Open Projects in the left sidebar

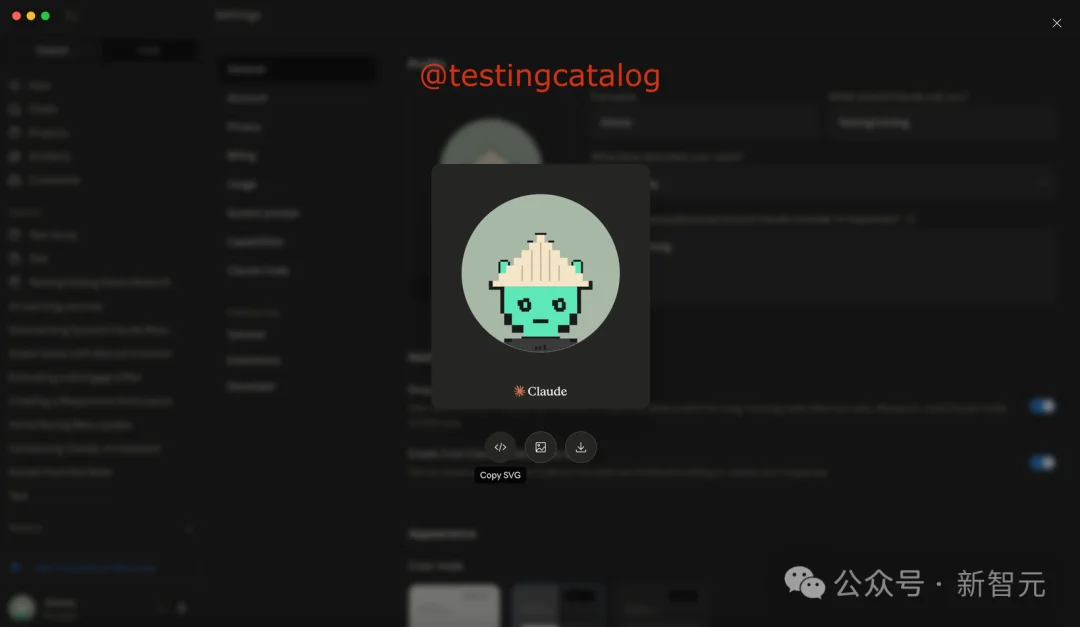[x=47, y=133]
